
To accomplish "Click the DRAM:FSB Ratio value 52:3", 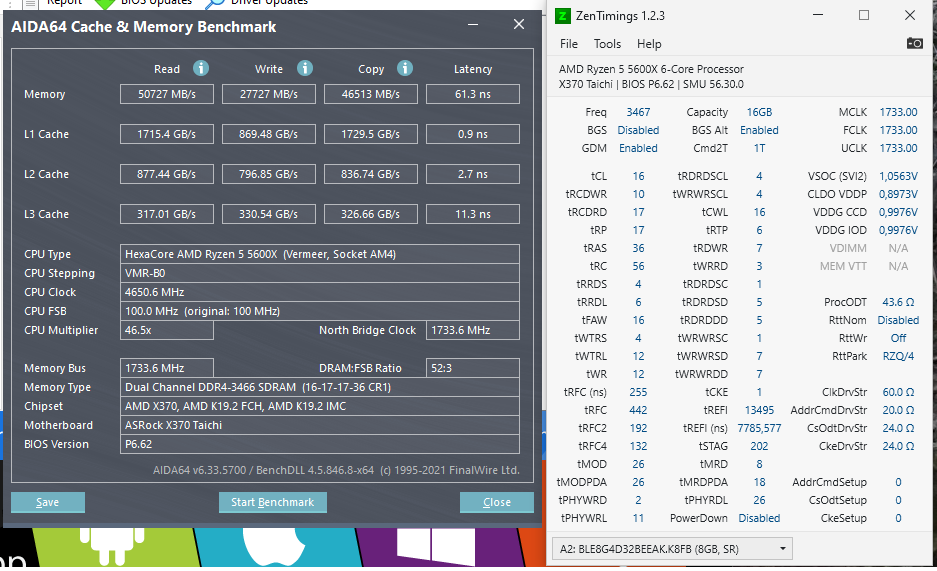I will click(473, 368).
